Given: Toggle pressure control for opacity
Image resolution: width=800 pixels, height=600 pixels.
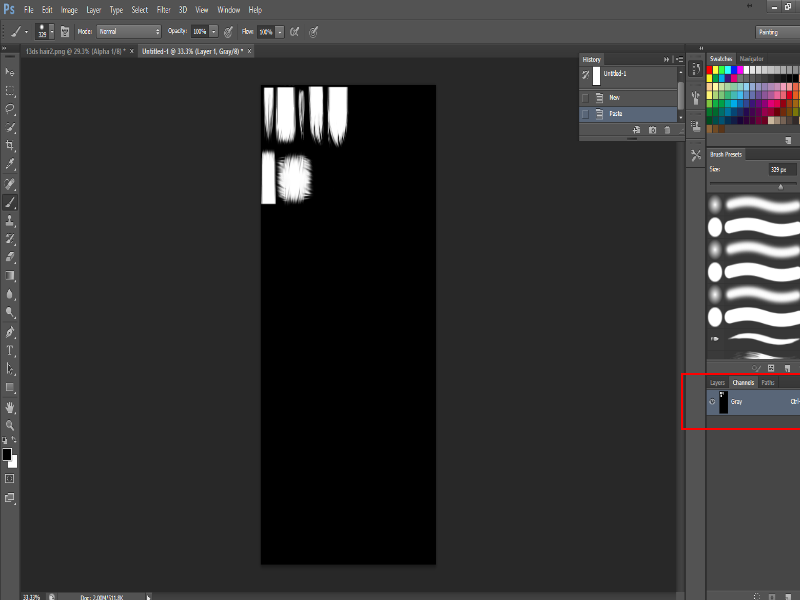Looking at the screenshot, I should click(x=228, y=32).
